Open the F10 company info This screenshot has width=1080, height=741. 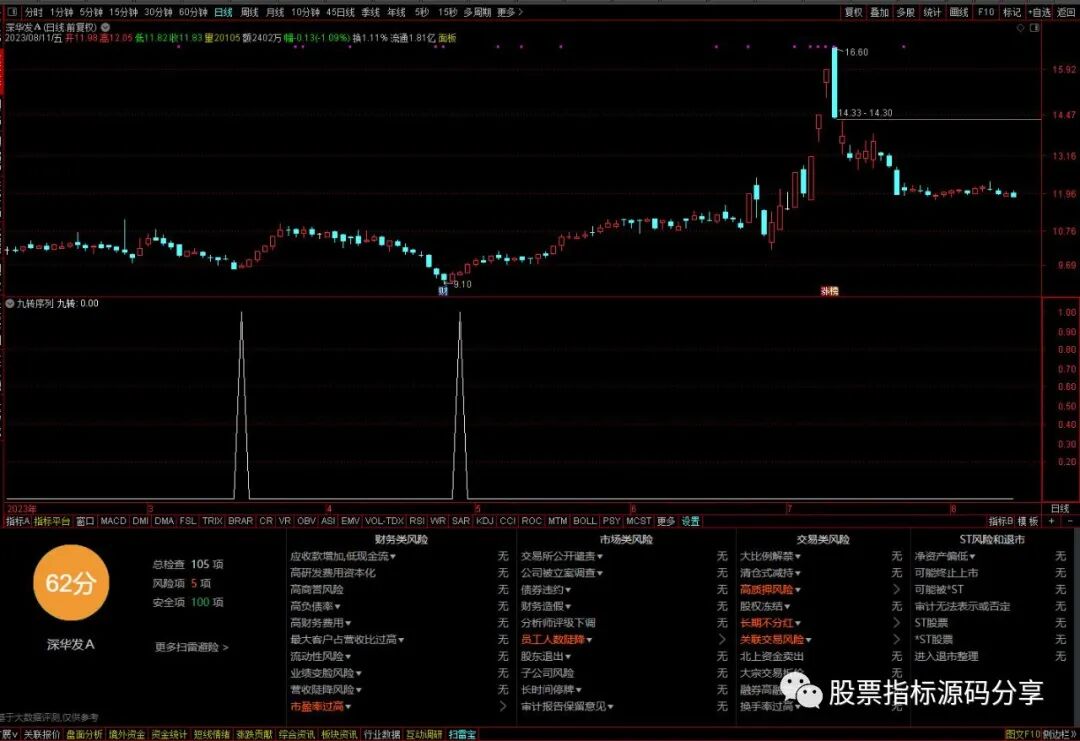click(x=986, y=12)
